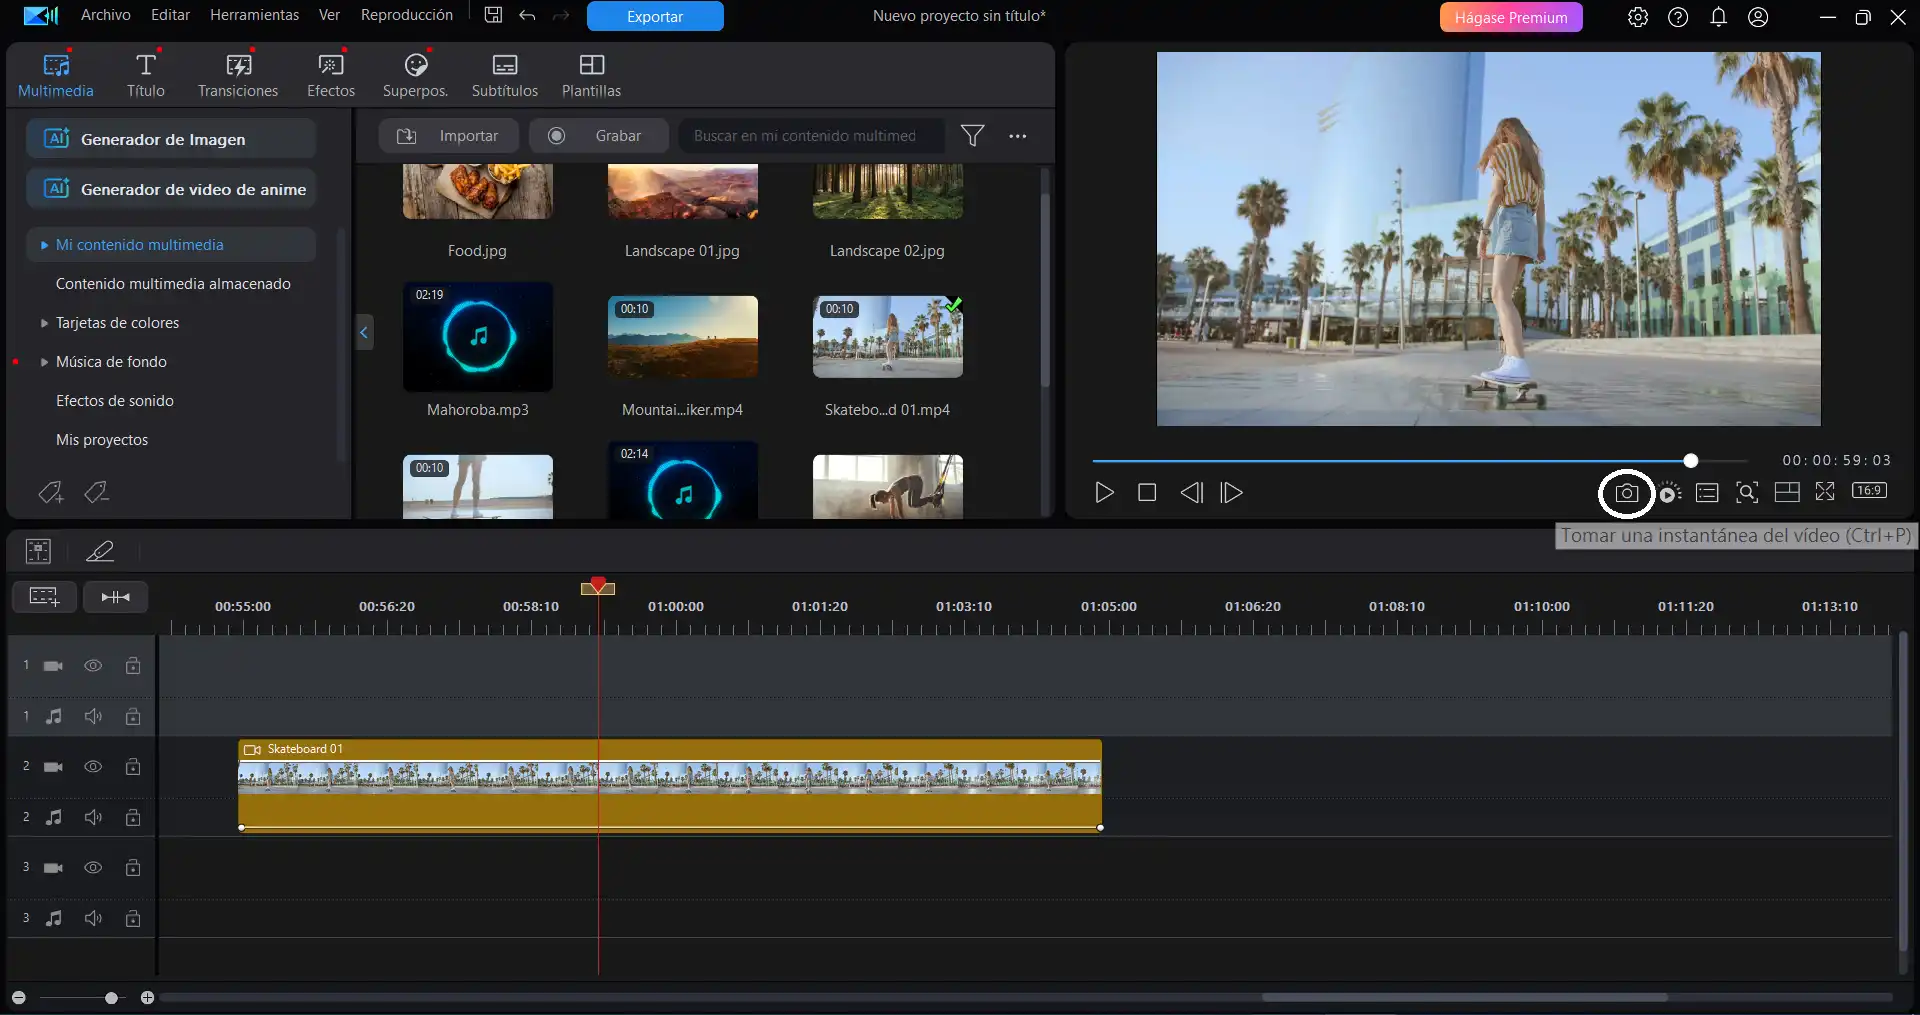Image resolution: width=1920 pixels, height=1015 pixels.
Task: Open the 16:9 aspect ratio selector
Action: coord(1868,491)
